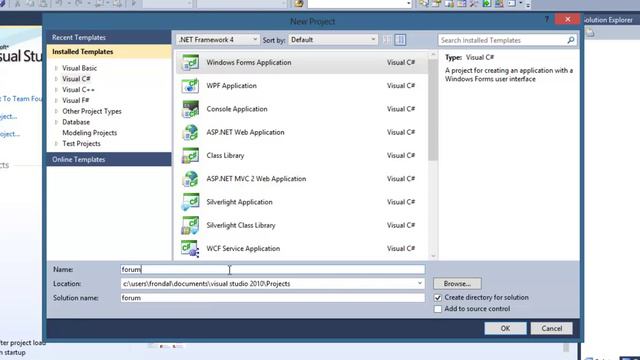The height and width of the screenshot is (360, 640).
Task: Click the WCF Service Application template name
Action: point(243,249)
